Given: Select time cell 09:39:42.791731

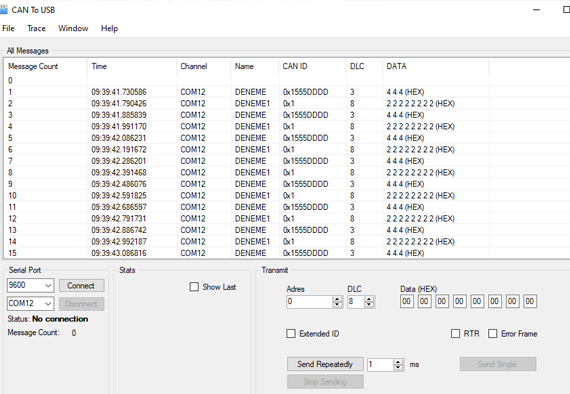Looking at the screenshot, I should pyautogui.click(x=119, y=218).
